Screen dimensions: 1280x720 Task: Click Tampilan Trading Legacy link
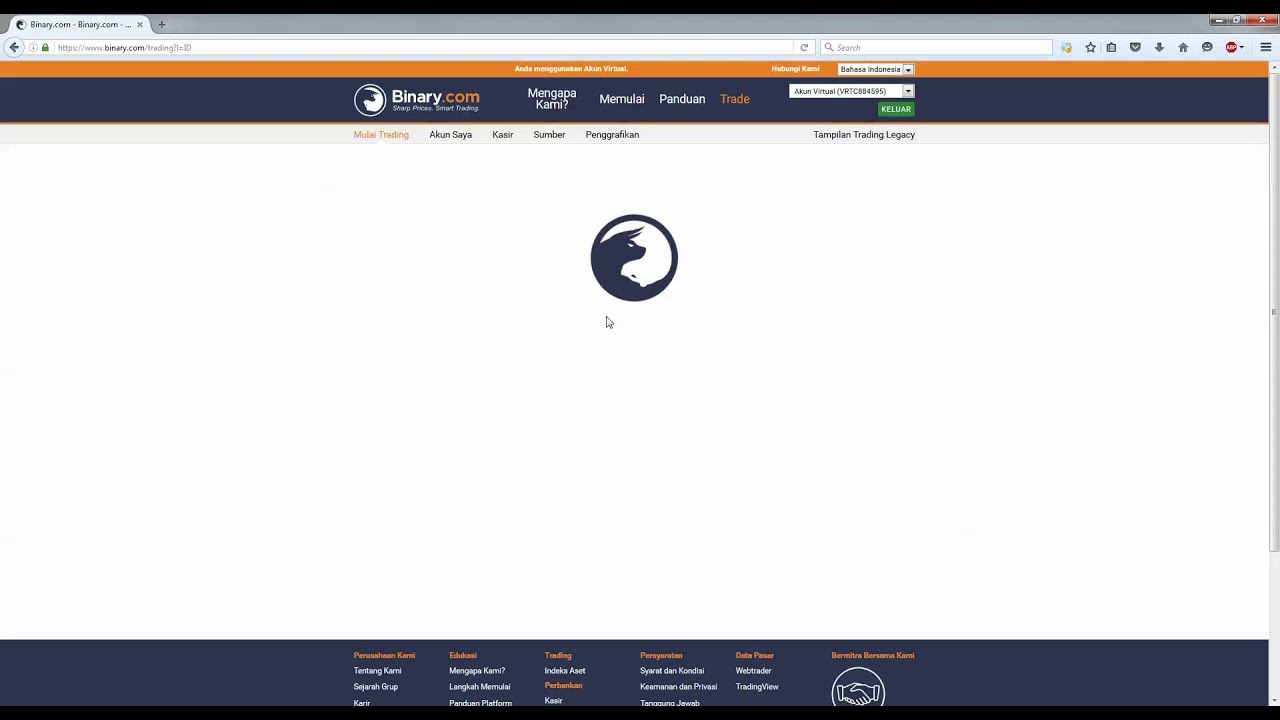[864, 135]
